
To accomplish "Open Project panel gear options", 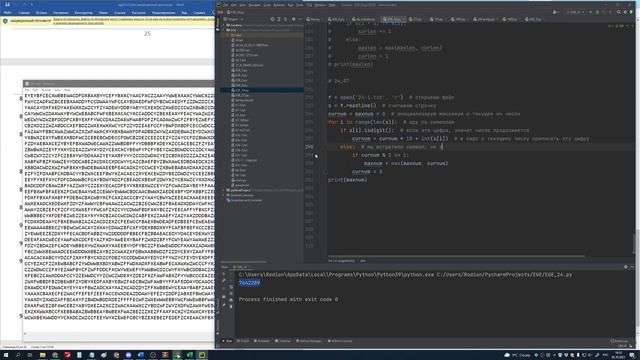I will click(x=293, y=19).
